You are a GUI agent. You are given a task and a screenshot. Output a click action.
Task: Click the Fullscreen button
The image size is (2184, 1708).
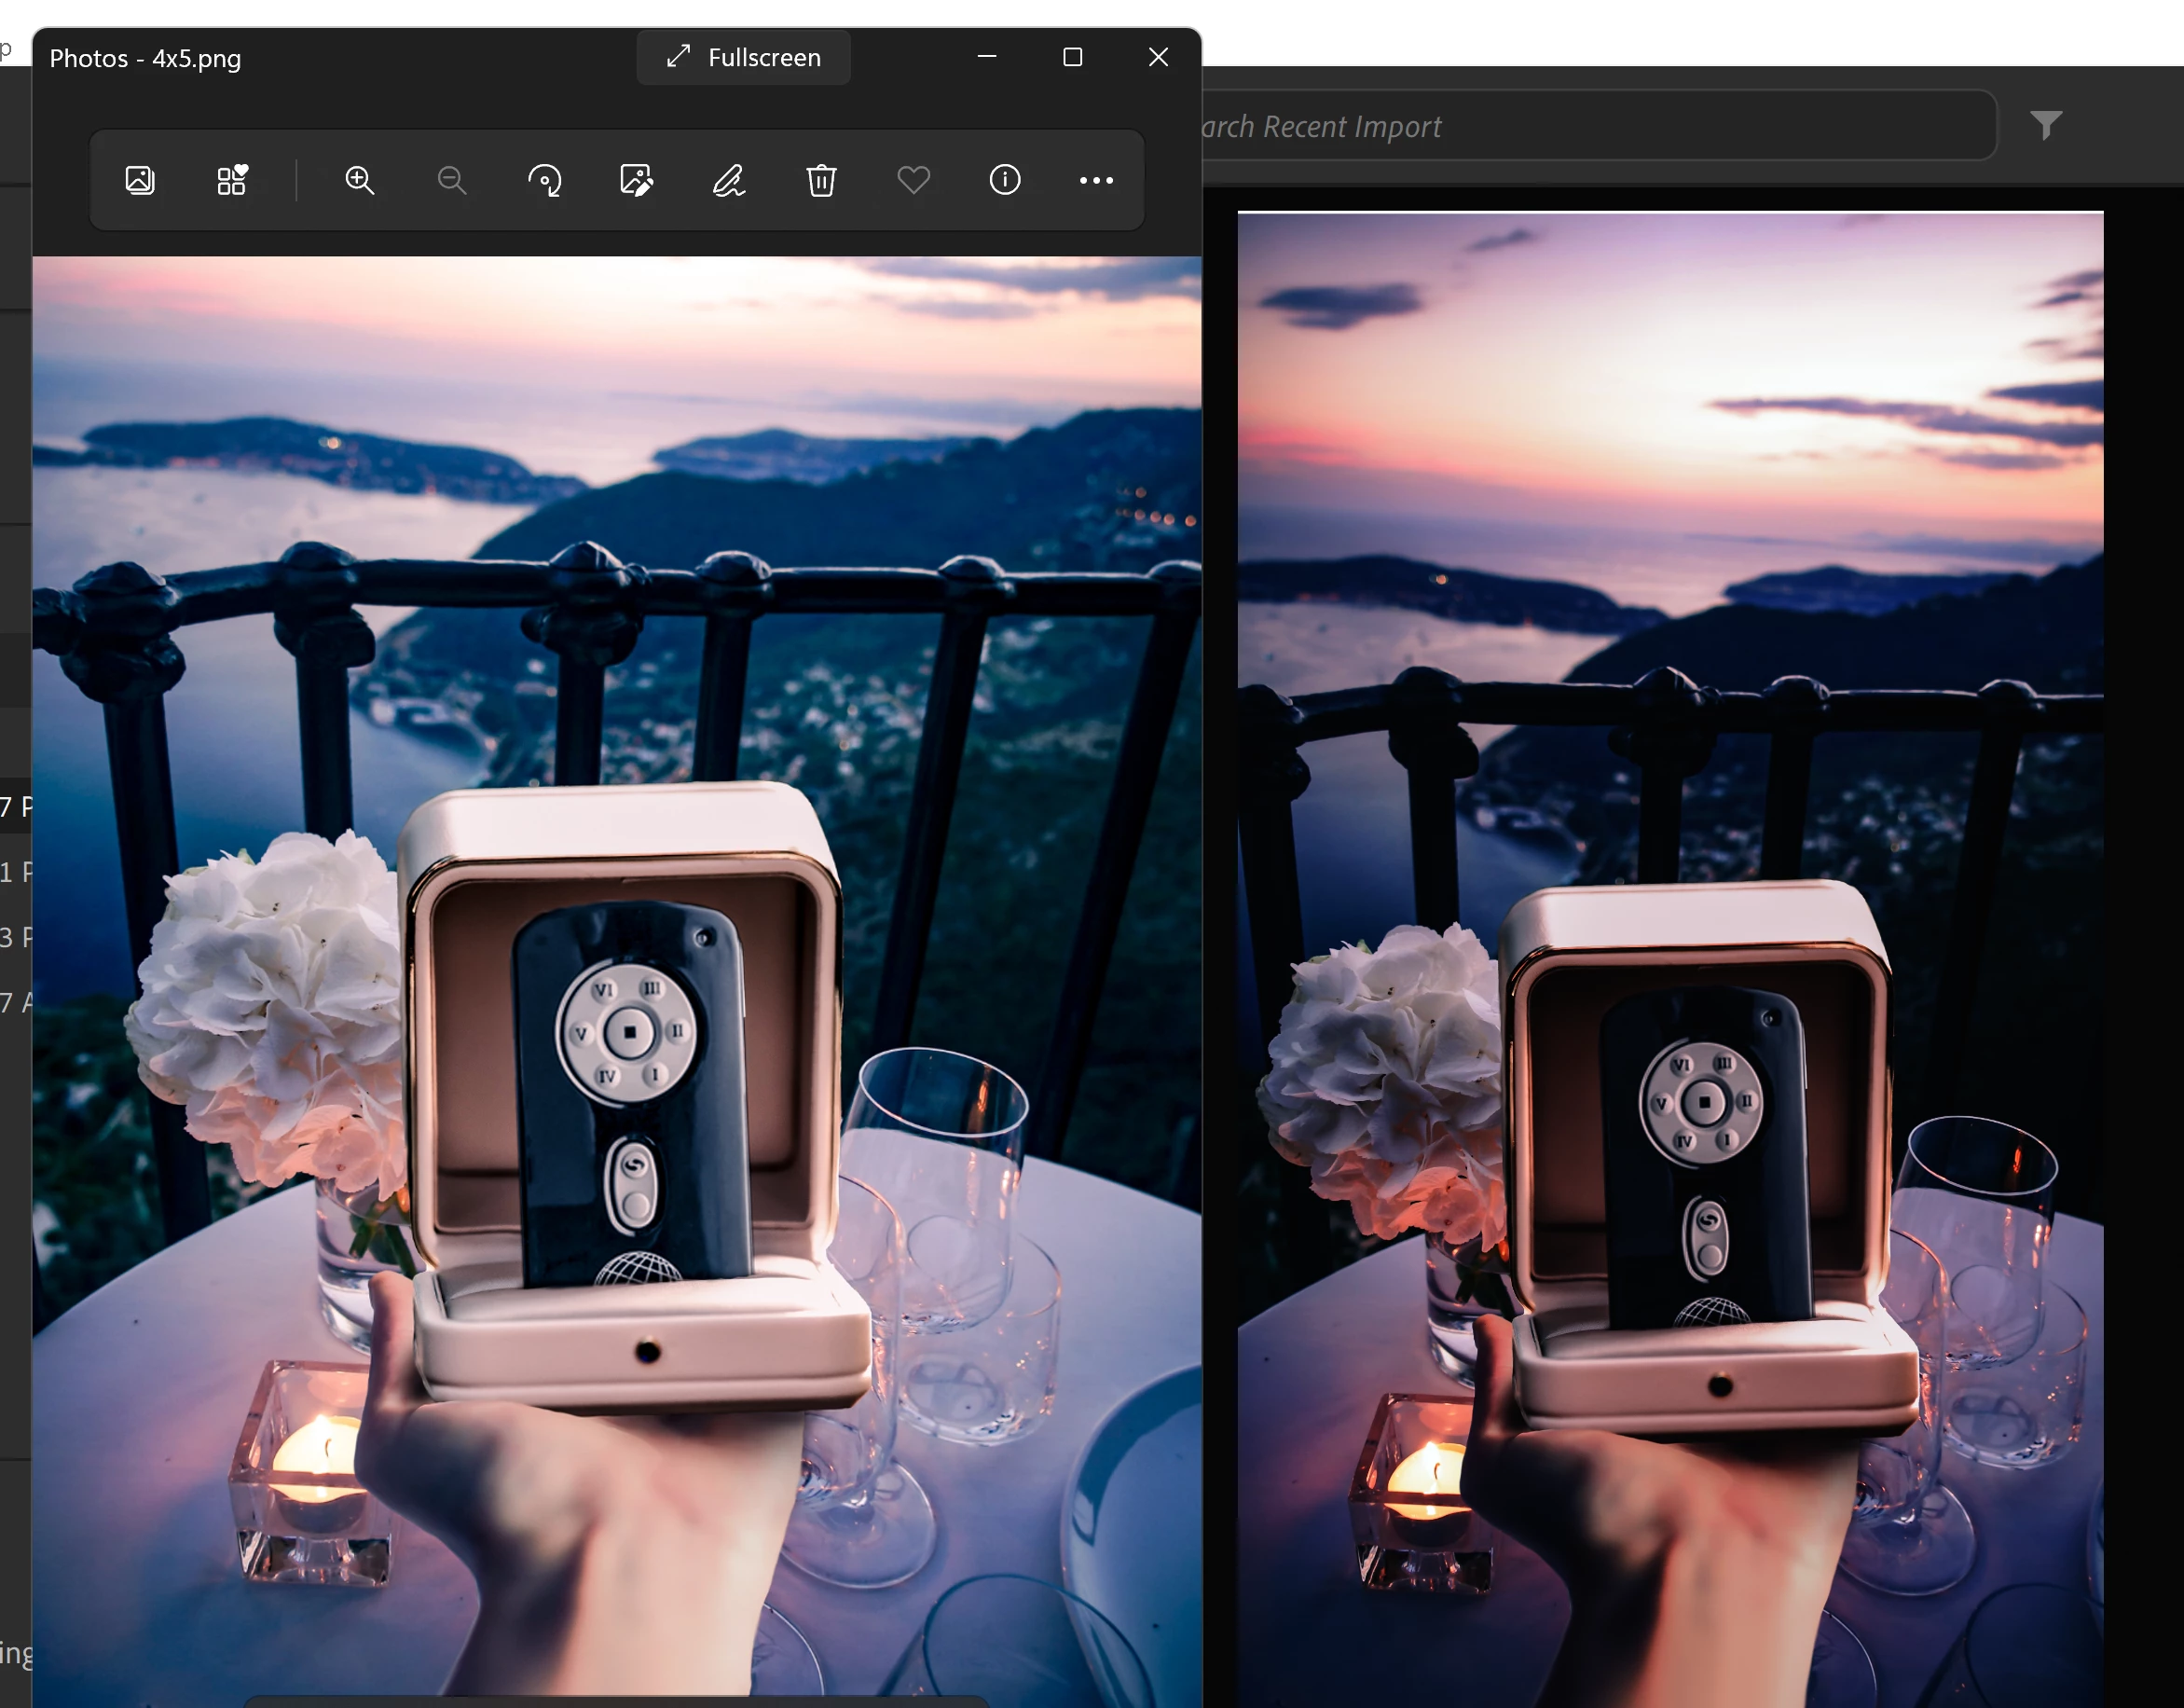click(x=744, y=58)
